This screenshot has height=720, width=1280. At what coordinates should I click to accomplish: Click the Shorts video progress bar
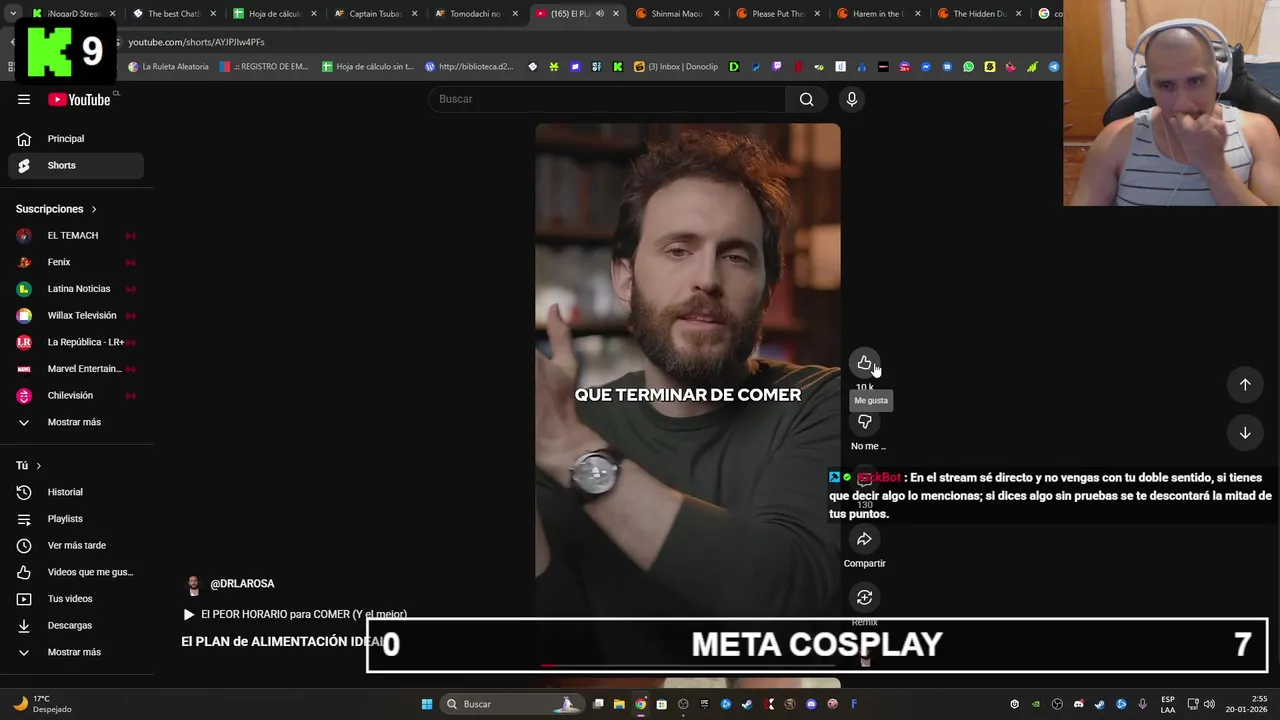tap(688, 664)
